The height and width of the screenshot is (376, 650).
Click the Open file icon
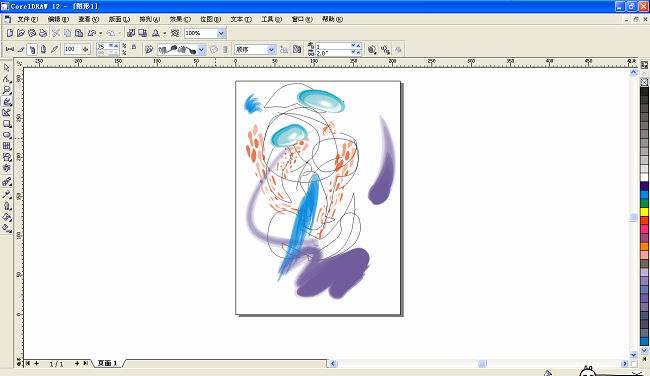[21, 33]
